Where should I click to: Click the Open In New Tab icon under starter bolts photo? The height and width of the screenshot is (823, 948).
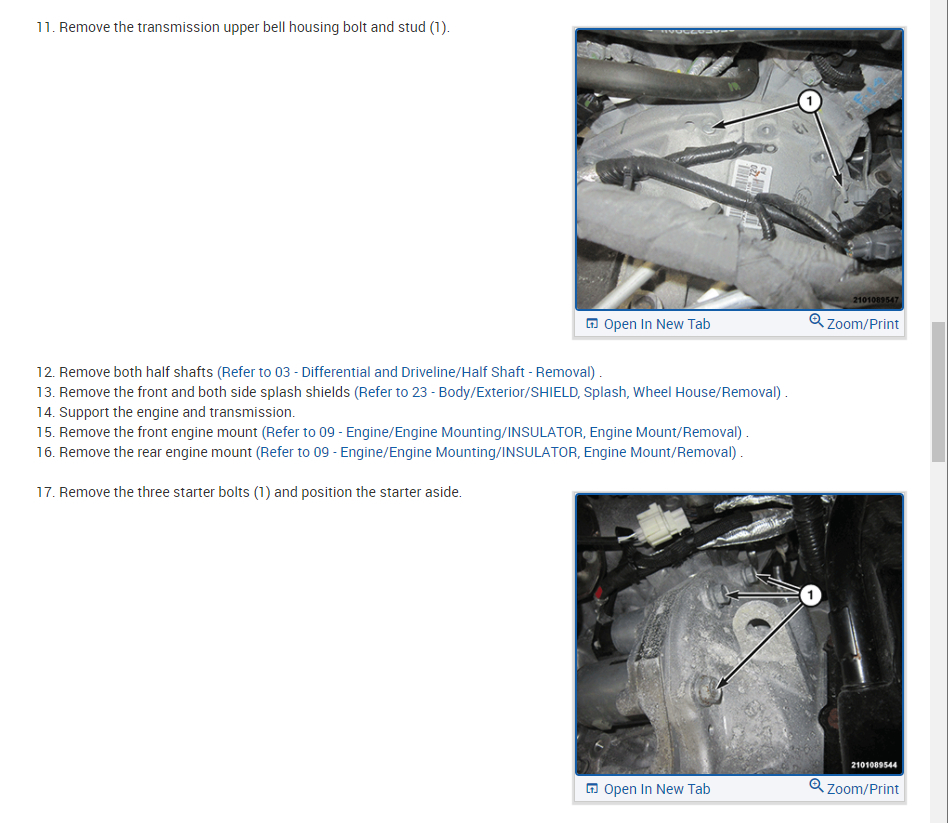click(592, 789)
